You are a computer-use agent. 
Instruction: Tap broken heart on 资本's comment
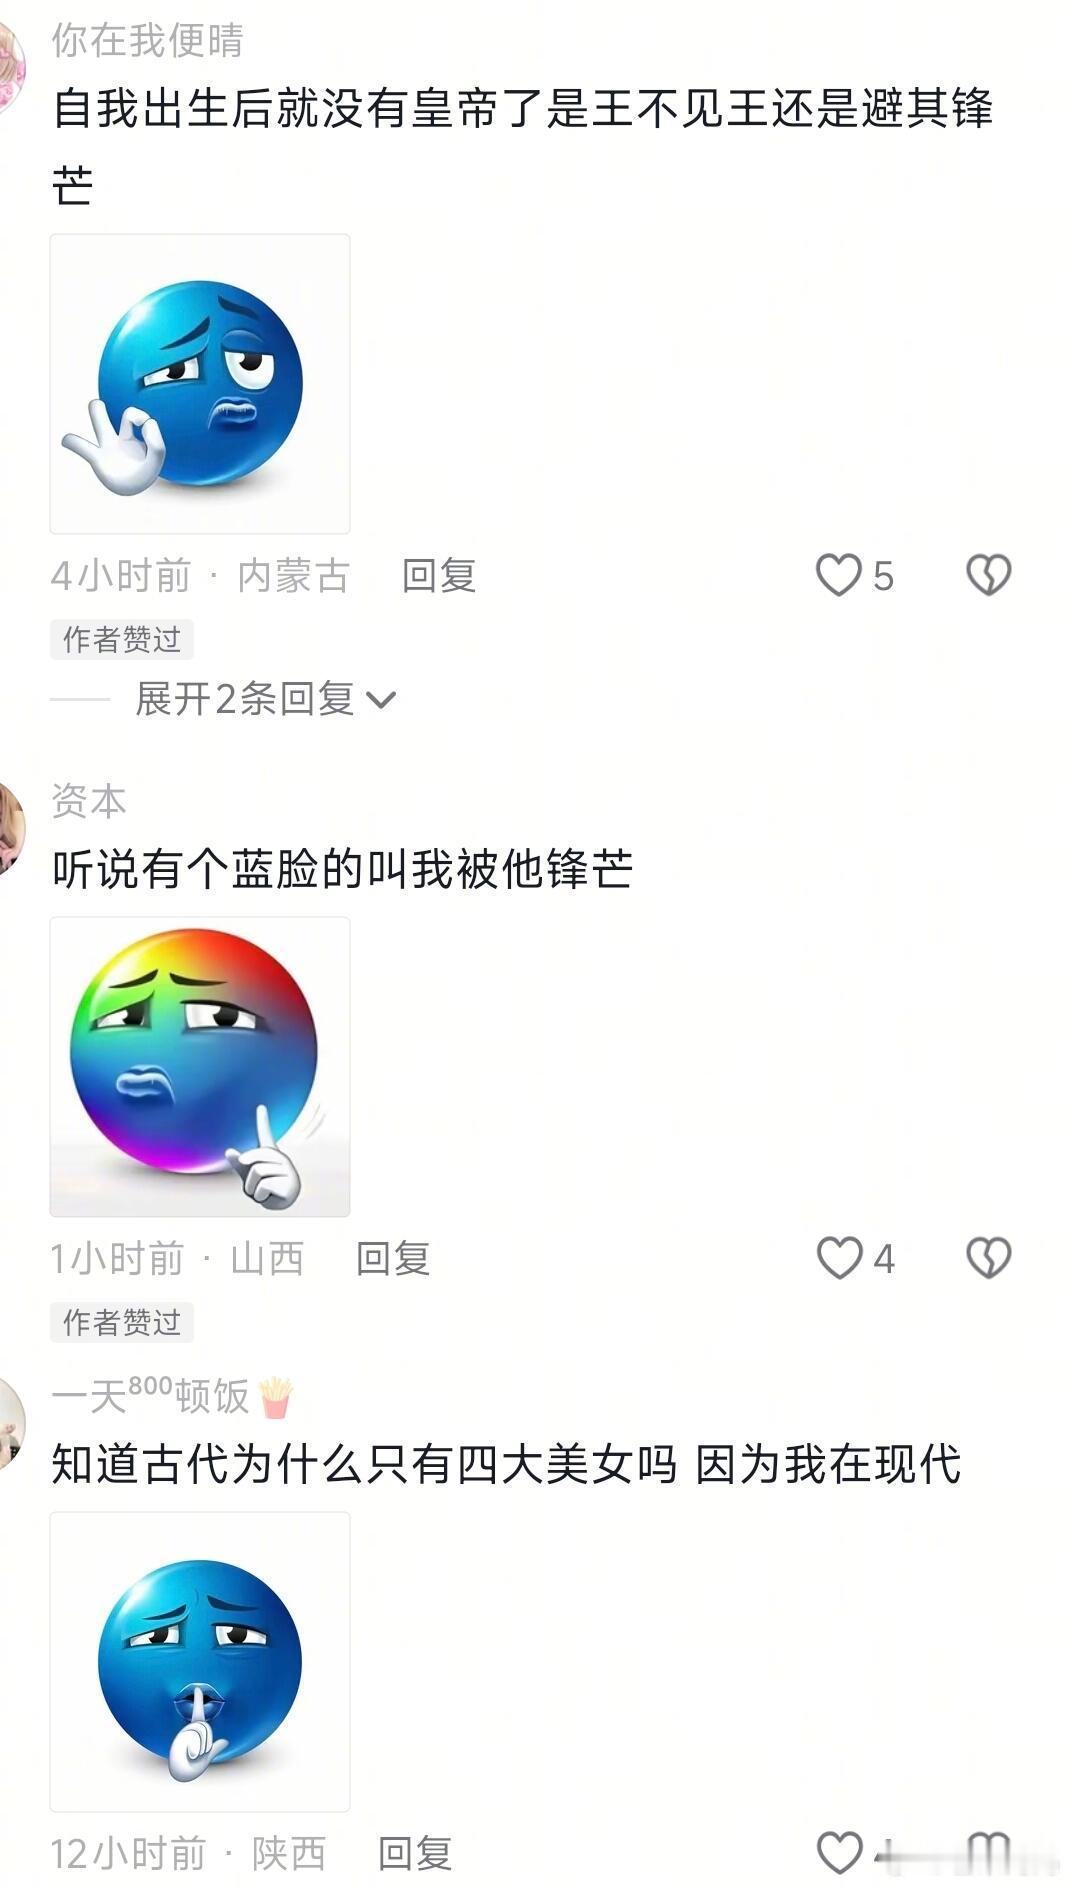point(988,1258)
